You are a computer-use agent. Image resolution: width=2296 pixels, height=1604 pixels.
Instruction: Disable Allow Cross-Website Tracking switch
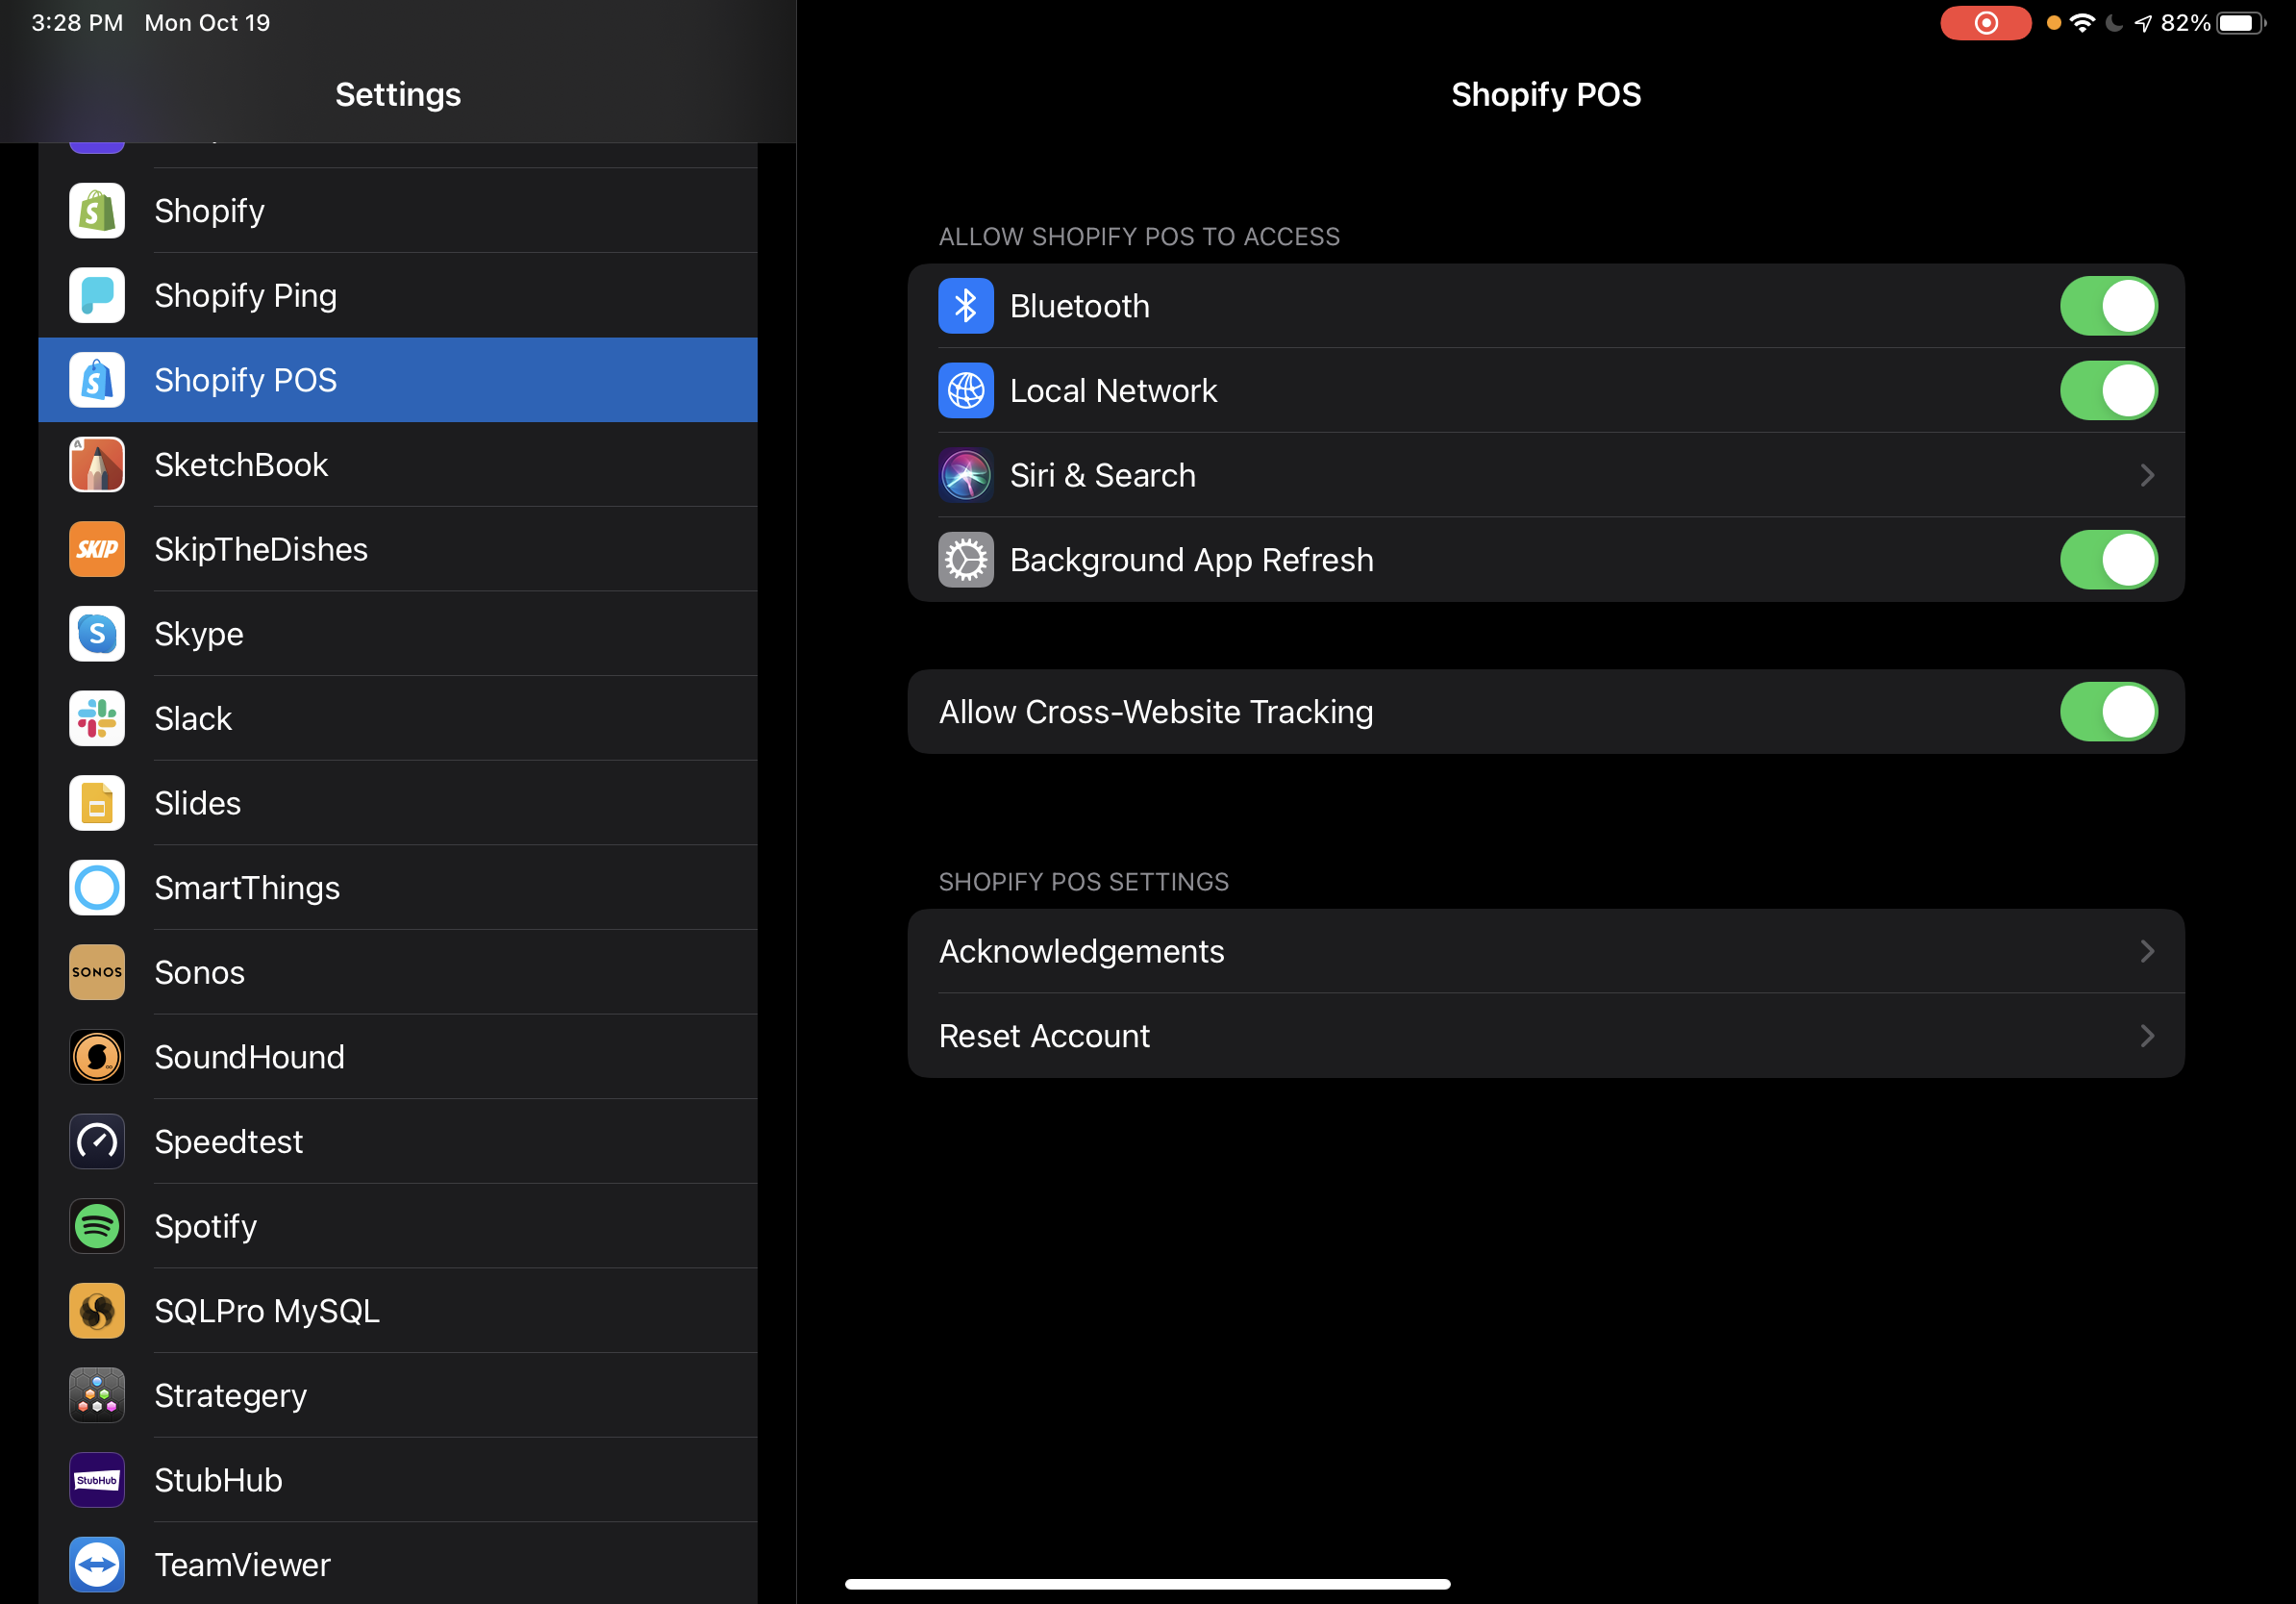click(2109, 712)
